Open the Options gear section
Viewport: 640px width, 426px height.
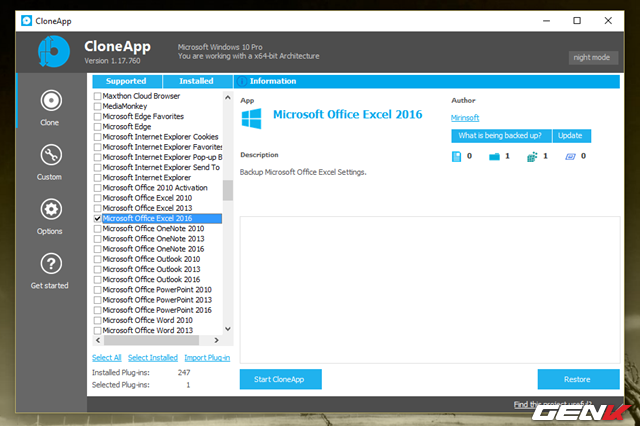pyautogui.click(x=51, y=216)
